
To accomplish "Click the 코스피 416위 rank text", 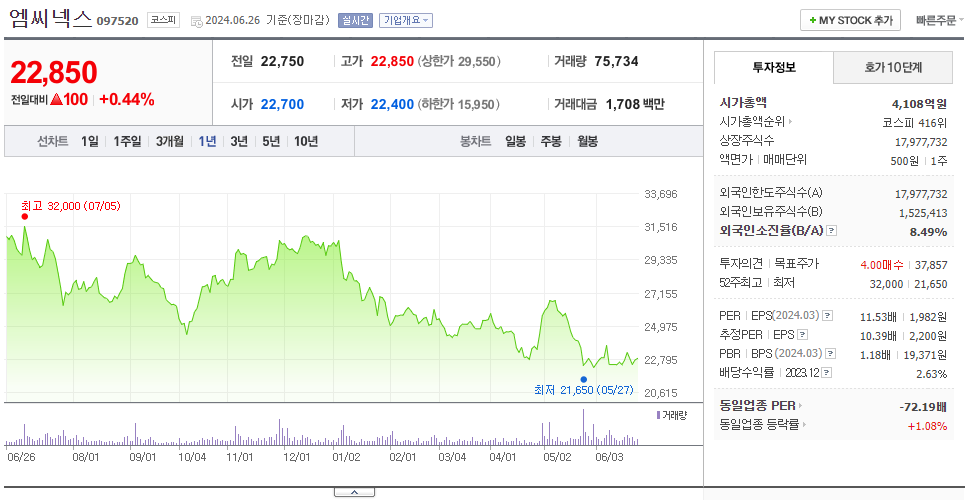I will (x=915, y=122).
